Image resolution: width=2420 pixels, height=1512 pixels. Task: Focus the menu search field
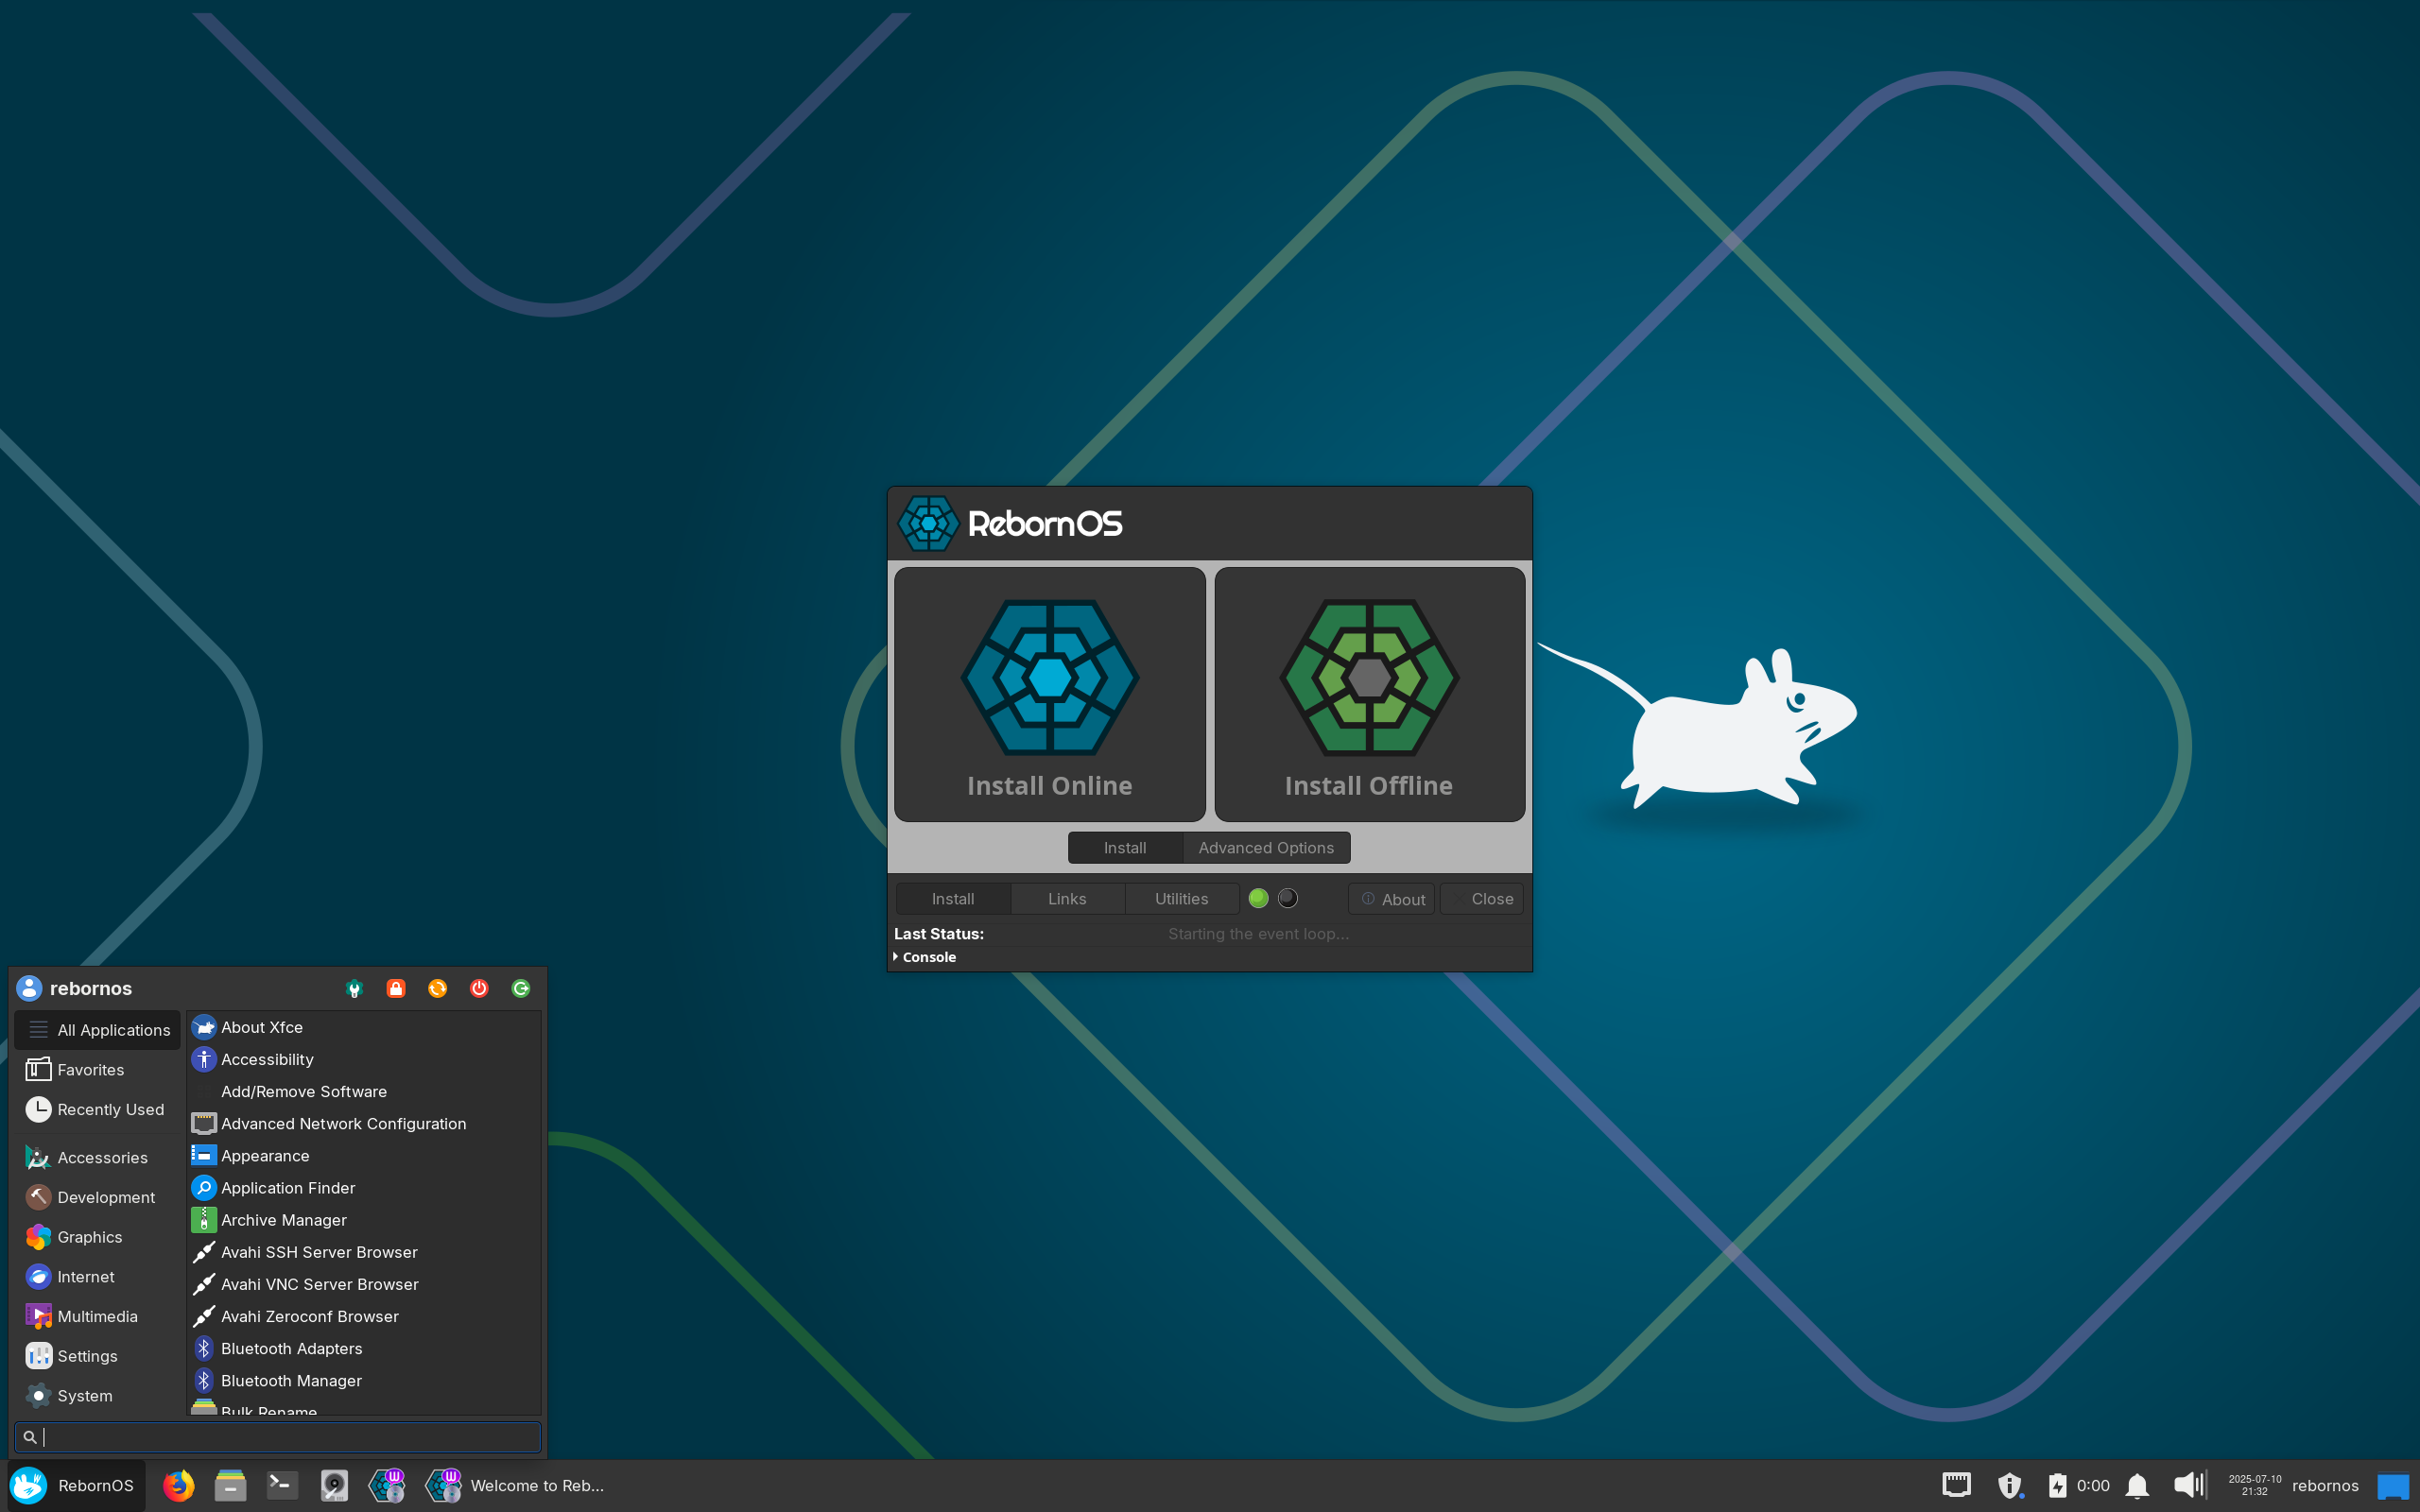tap(278, 1437)
